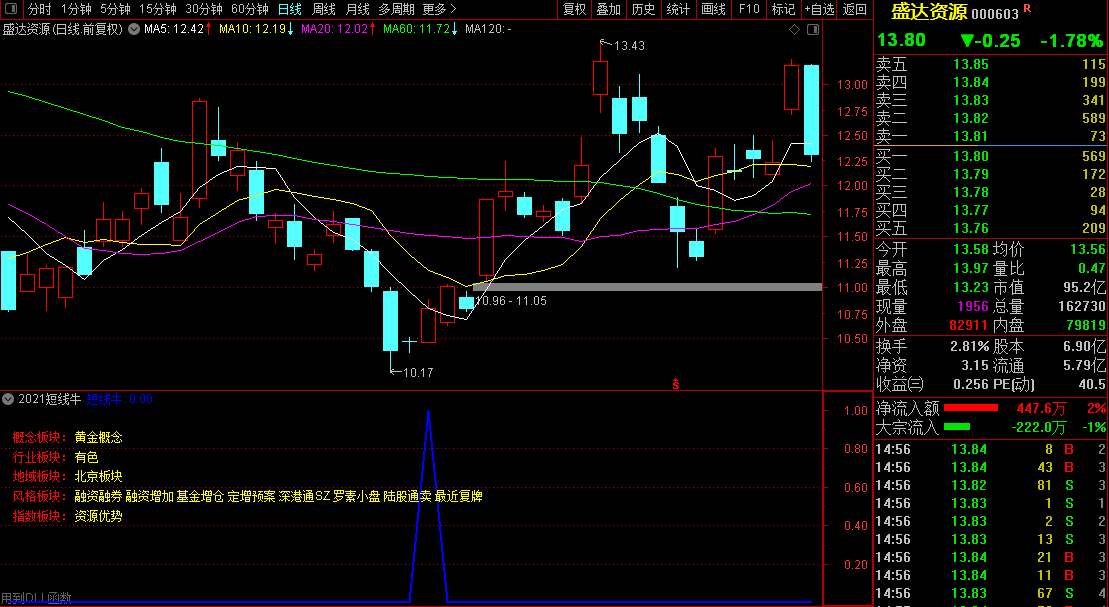The width and height of the screenshot is (1109, 607).
Task: Open the main chart indicator dropdown arrow
Action: point(134,29)
